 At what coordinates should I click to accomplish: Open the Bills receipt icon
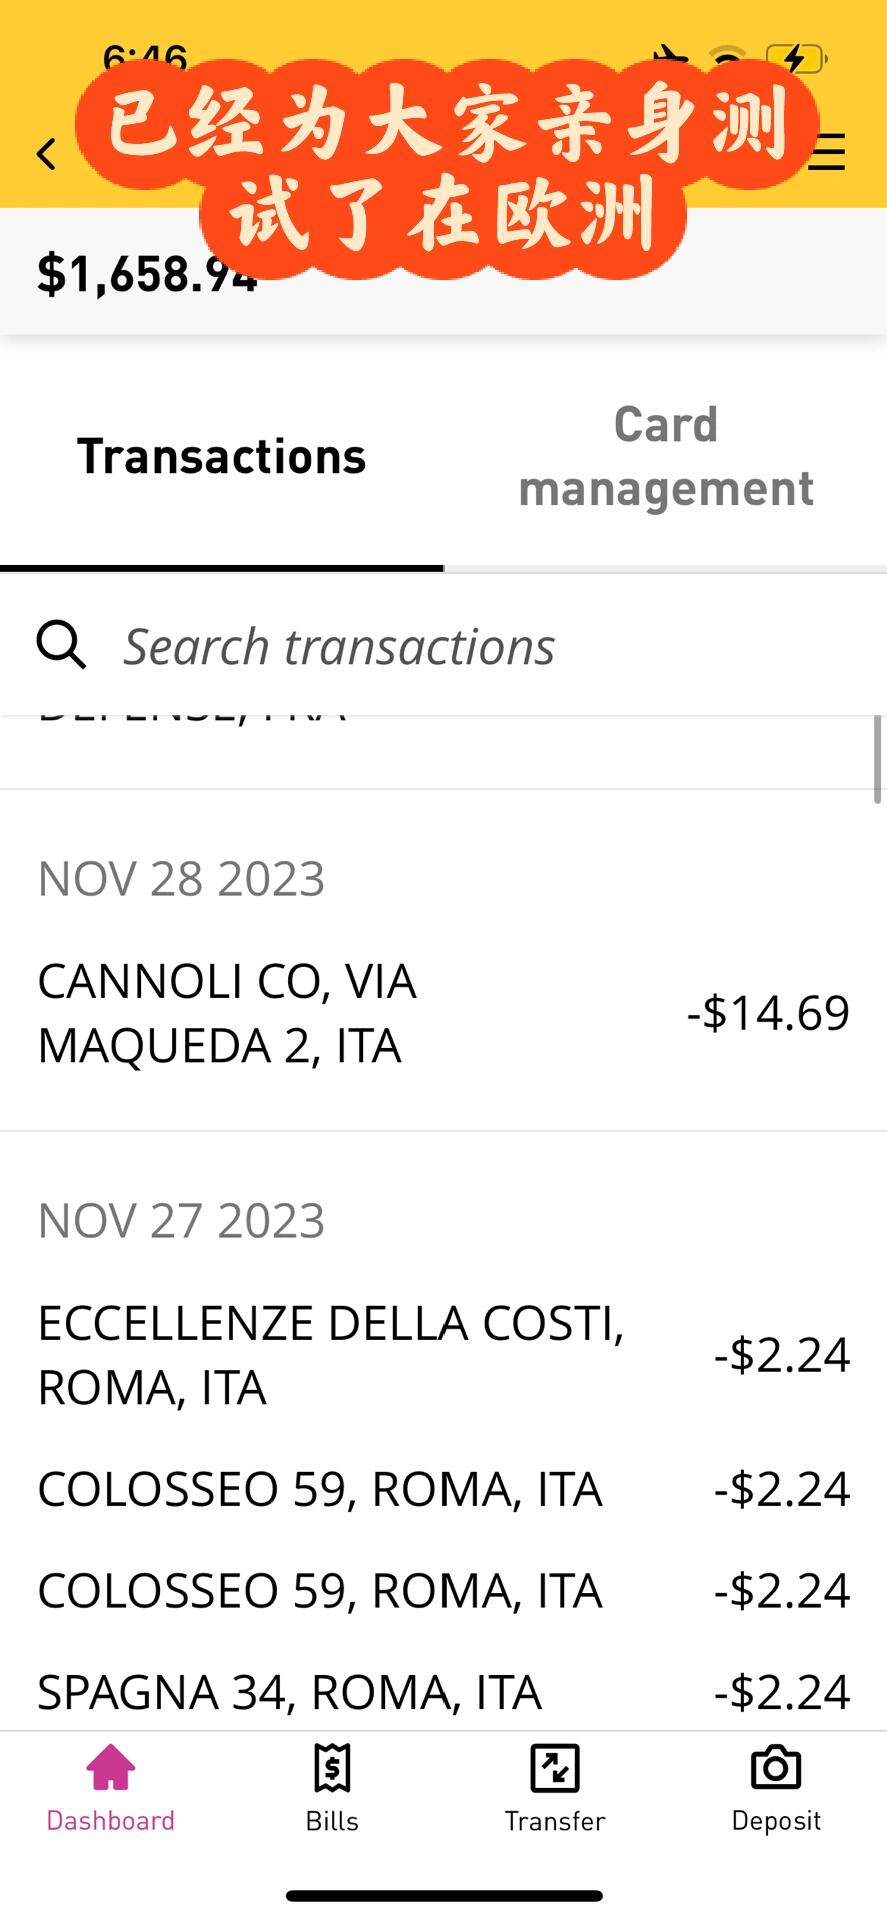coord(332,1767)
